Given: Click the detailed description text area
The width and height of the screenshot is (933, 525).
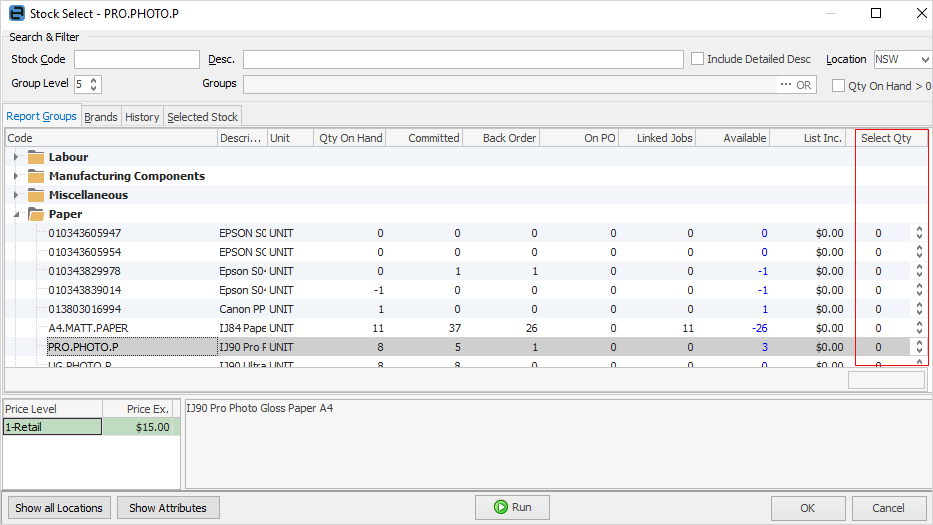Looking at the screenshot, I should pos(557,444).
